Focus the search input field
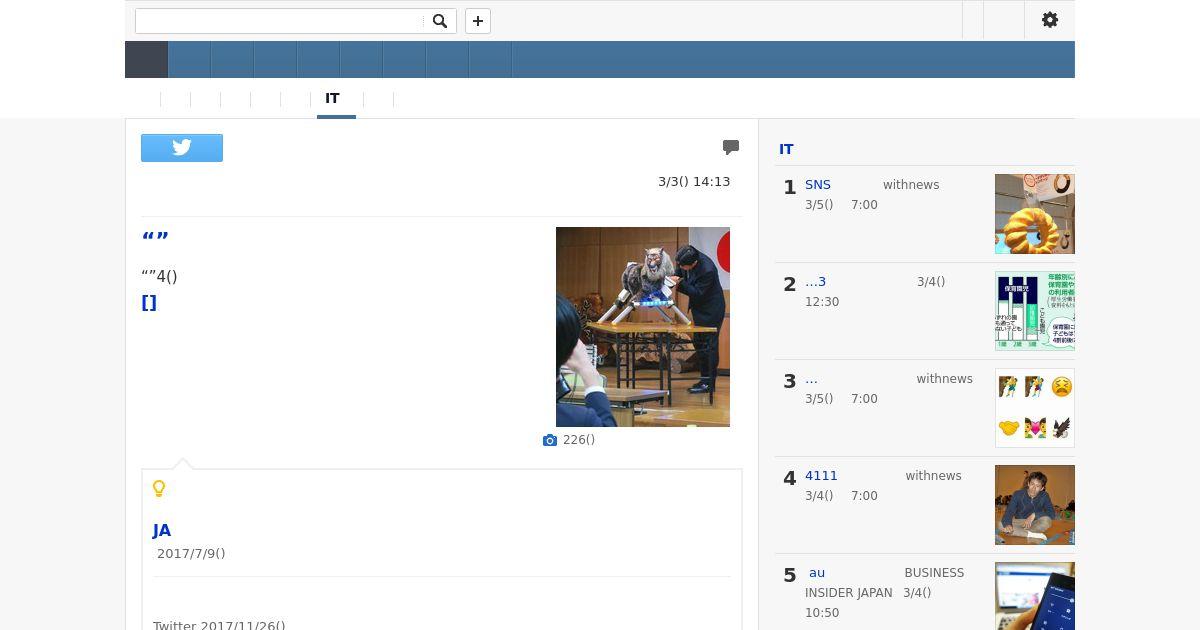This screenshot has width=1200, height=630. coord(280,21)
